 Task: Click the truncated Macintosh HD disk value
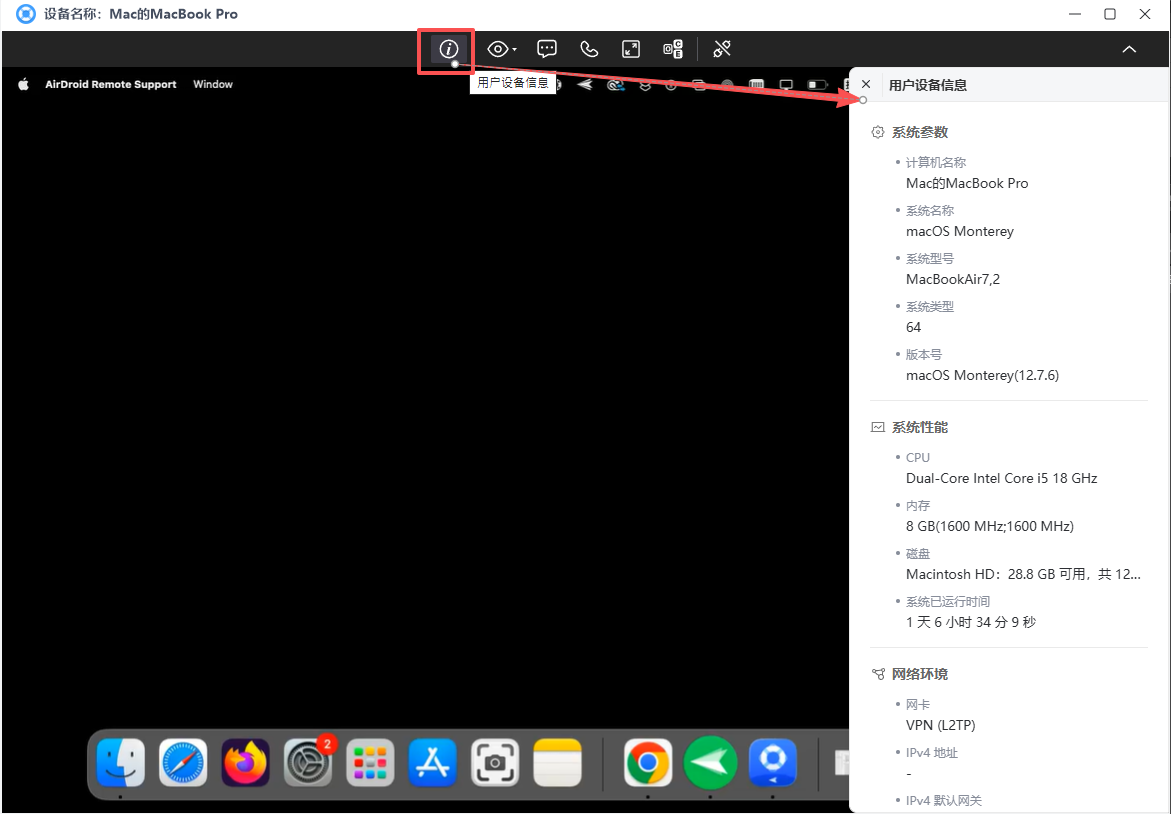[1023, 574]
